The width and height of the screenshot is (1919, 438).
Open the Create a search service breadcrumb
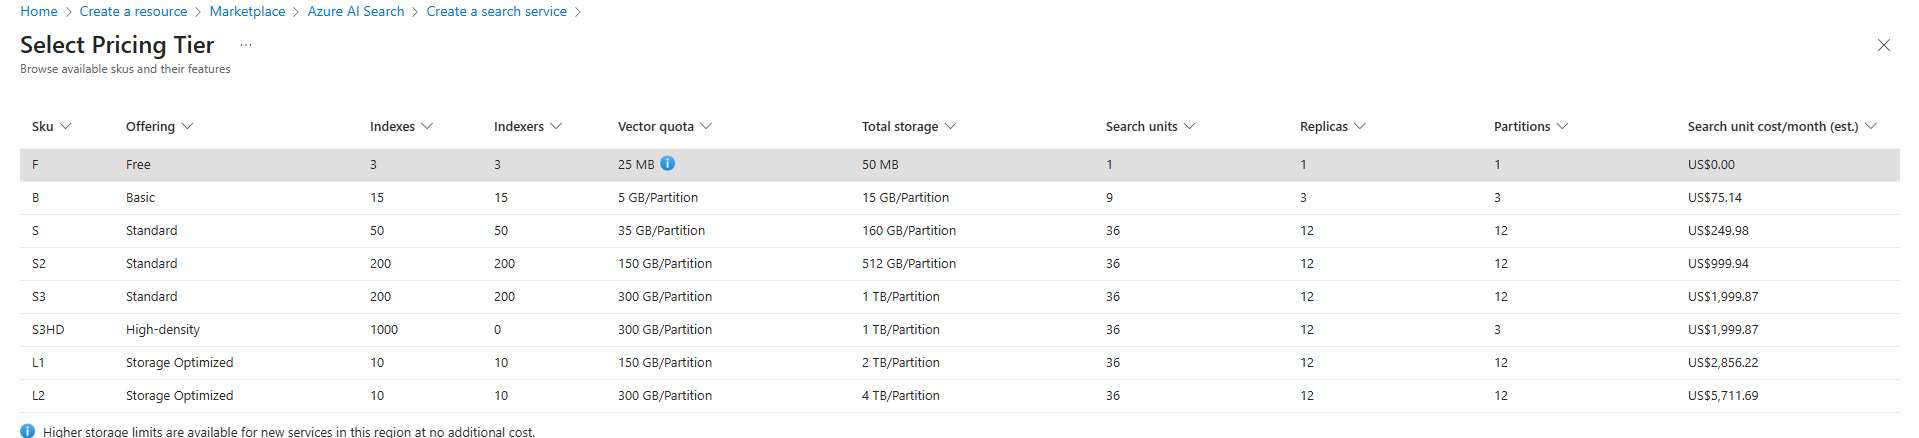496,11
